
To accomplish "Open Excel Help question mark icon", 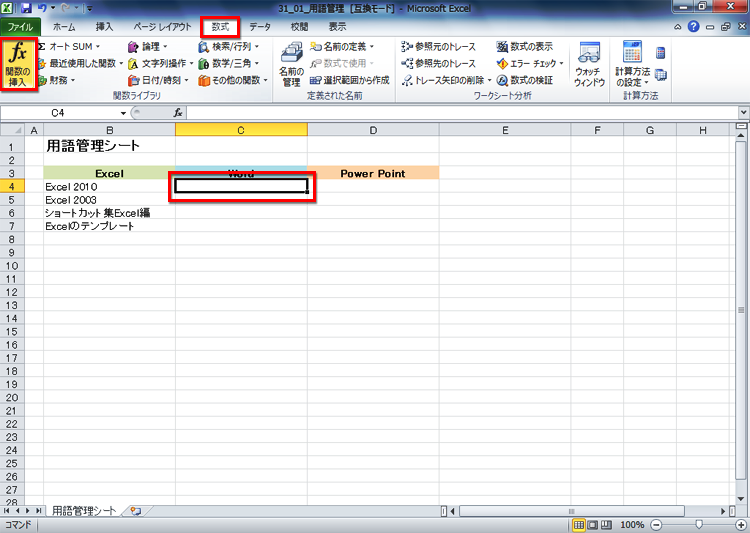I will tap(694, 27).
